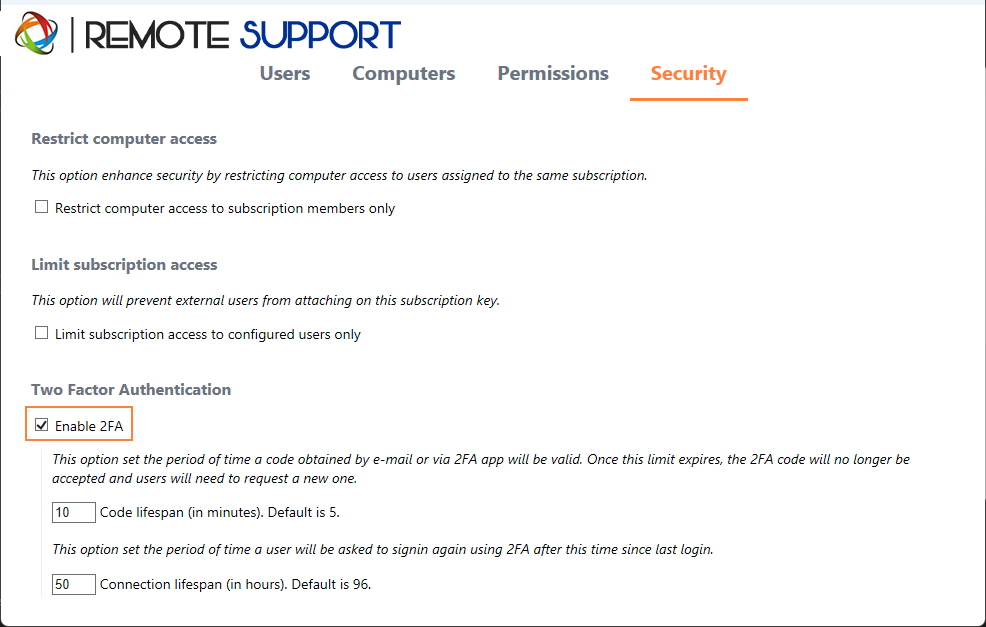Click the 'Code lifespan (in minutes)' label
This screenshot has width=986, height=627.
(181, 513)
